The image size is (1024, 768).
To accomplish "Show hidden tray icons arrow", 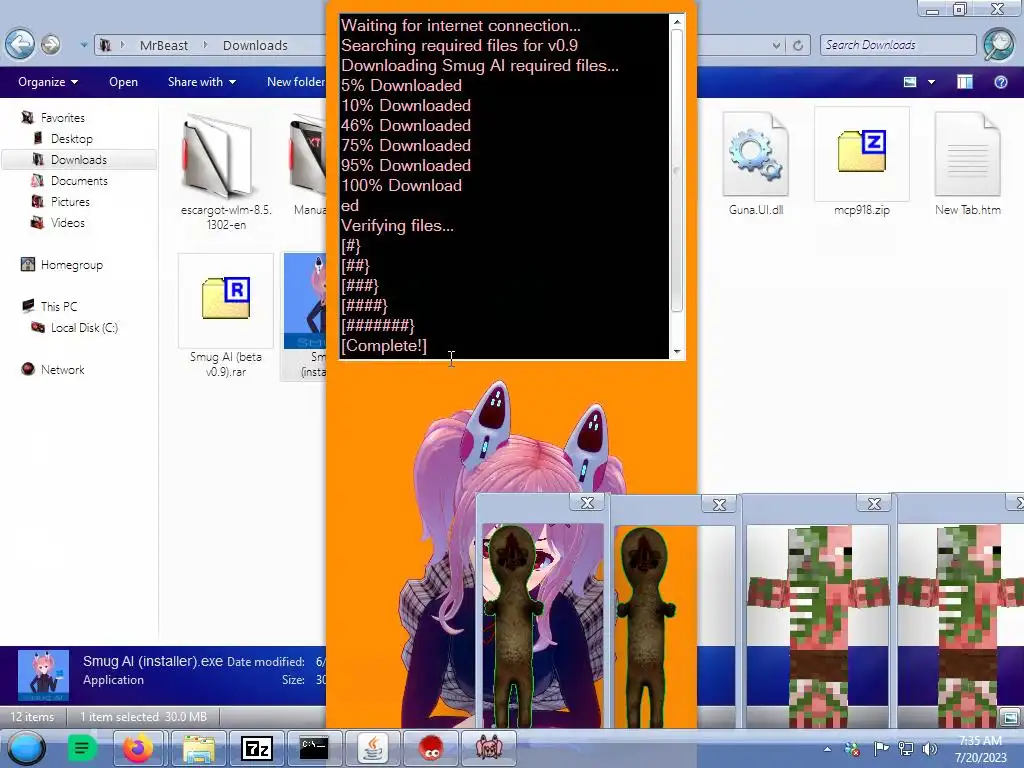I will [827, 749].
